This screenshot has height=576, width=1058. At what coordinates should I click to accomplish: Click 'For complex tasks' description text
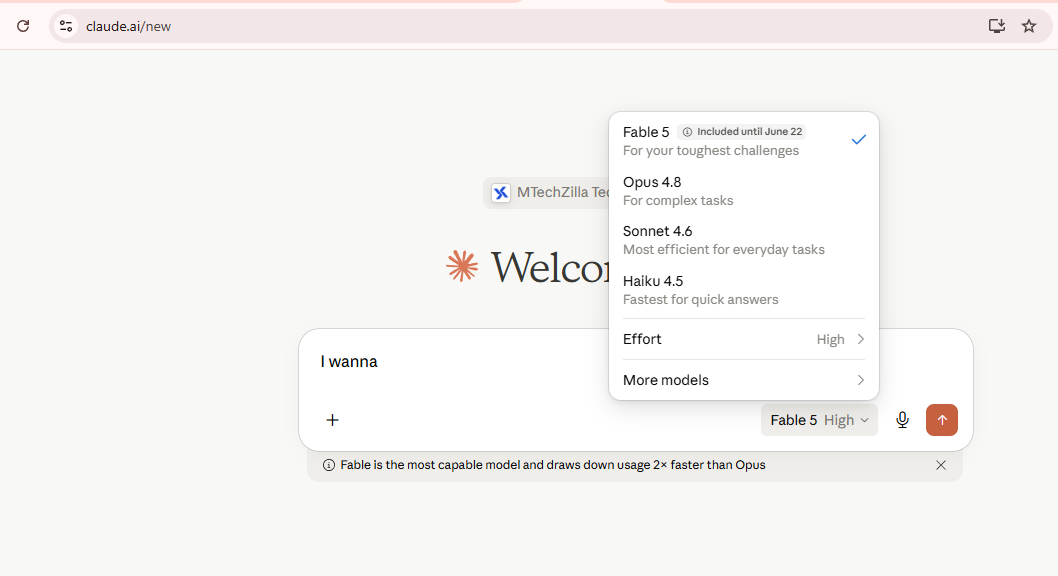(x=677, y=200)
